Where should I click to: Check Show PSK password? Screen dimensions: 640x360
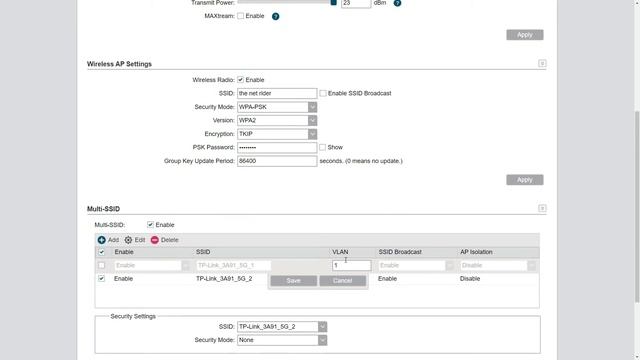[322, 147]
